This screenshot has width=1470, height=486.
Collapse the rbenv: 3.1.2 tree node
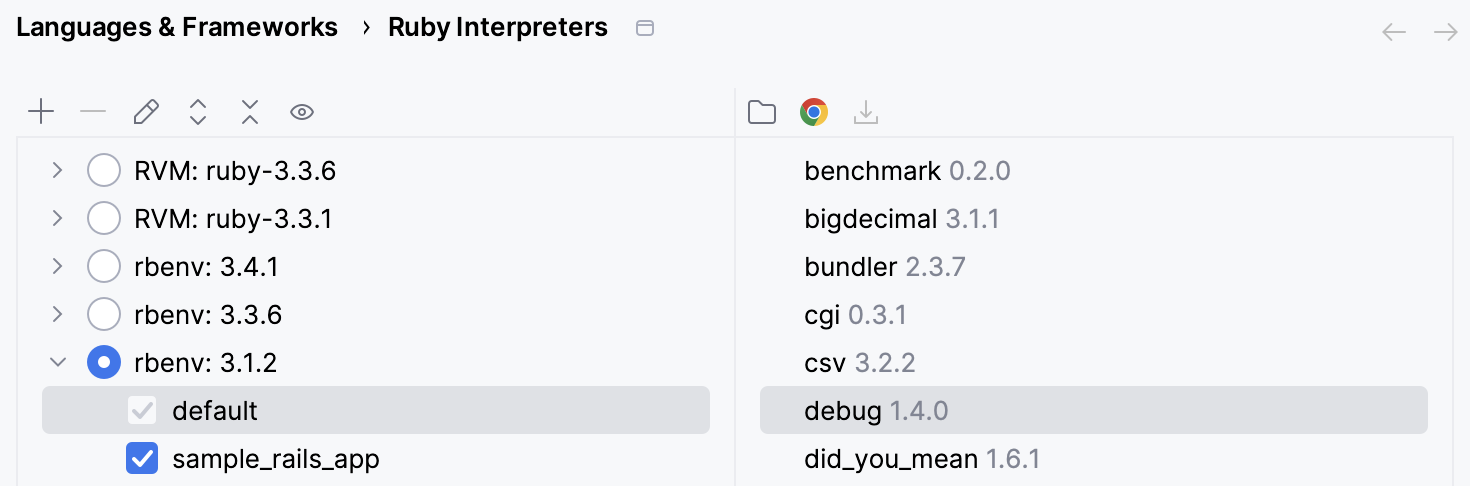pyautogui.click(x=57, y=363)
